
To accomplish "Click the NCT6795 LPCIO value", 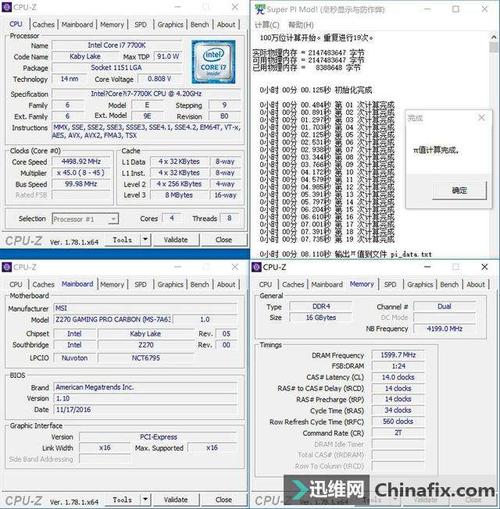I will coord(146,358).
